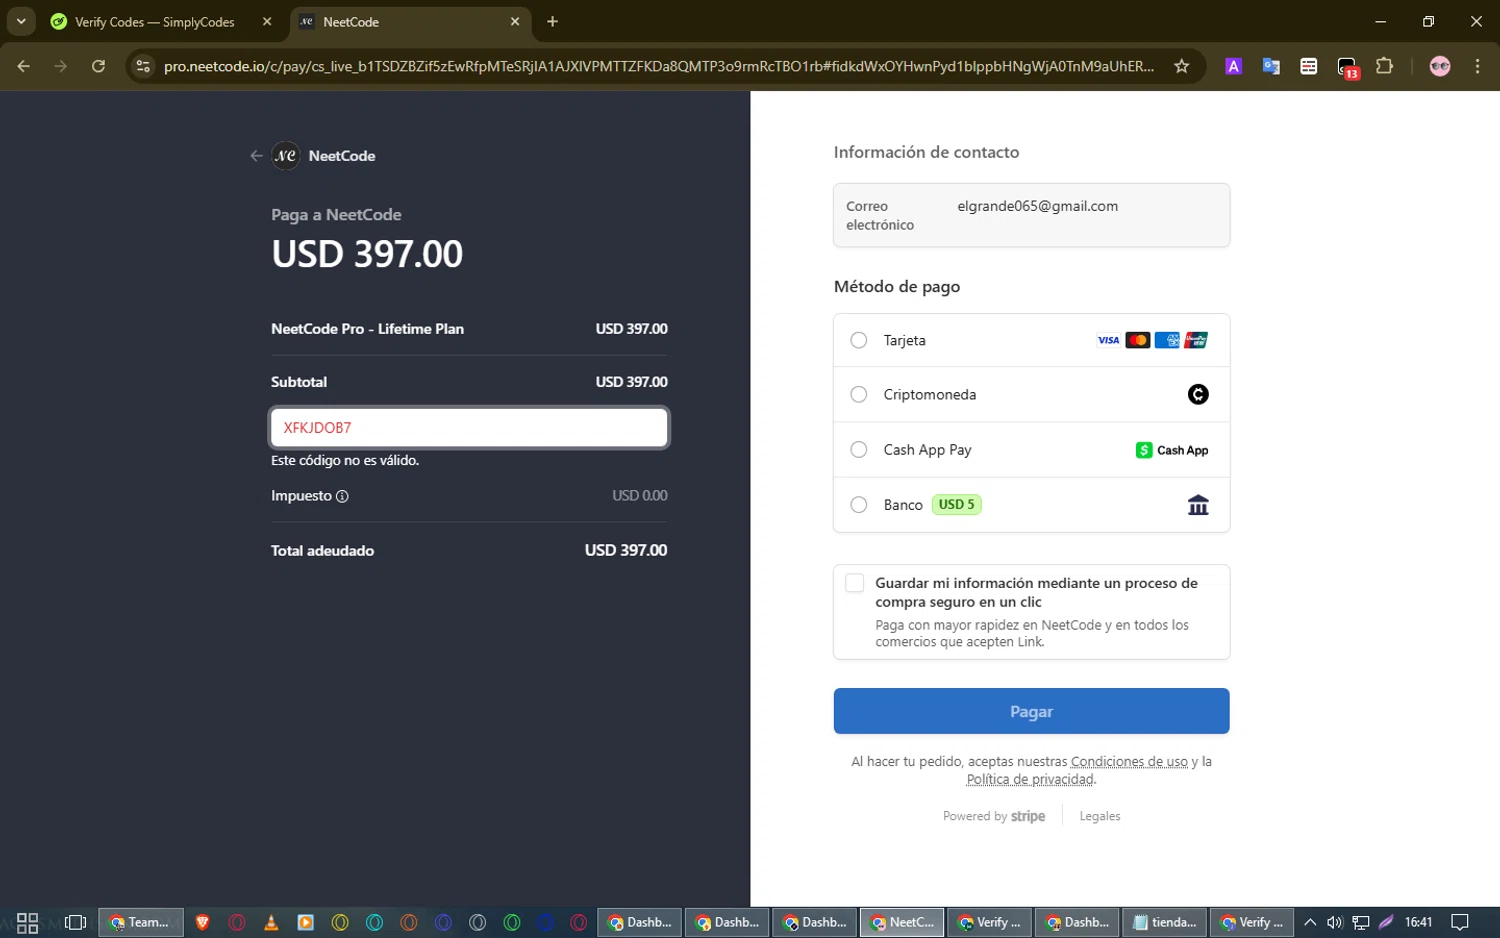The height and width of the screenshot is (938, 1500).
Task: Close the NeetCode tab
Action: pyautogui.click(x=515, y=21)
